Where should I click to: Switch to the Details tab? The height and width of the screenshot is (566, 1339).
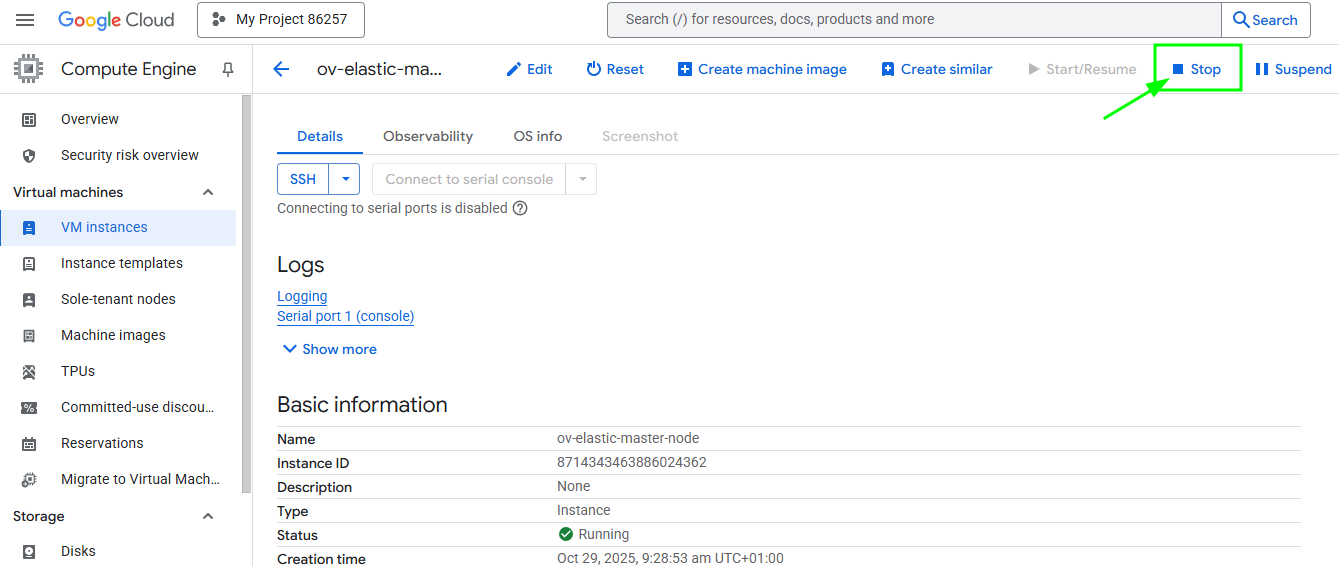click(x=320, y=136)
